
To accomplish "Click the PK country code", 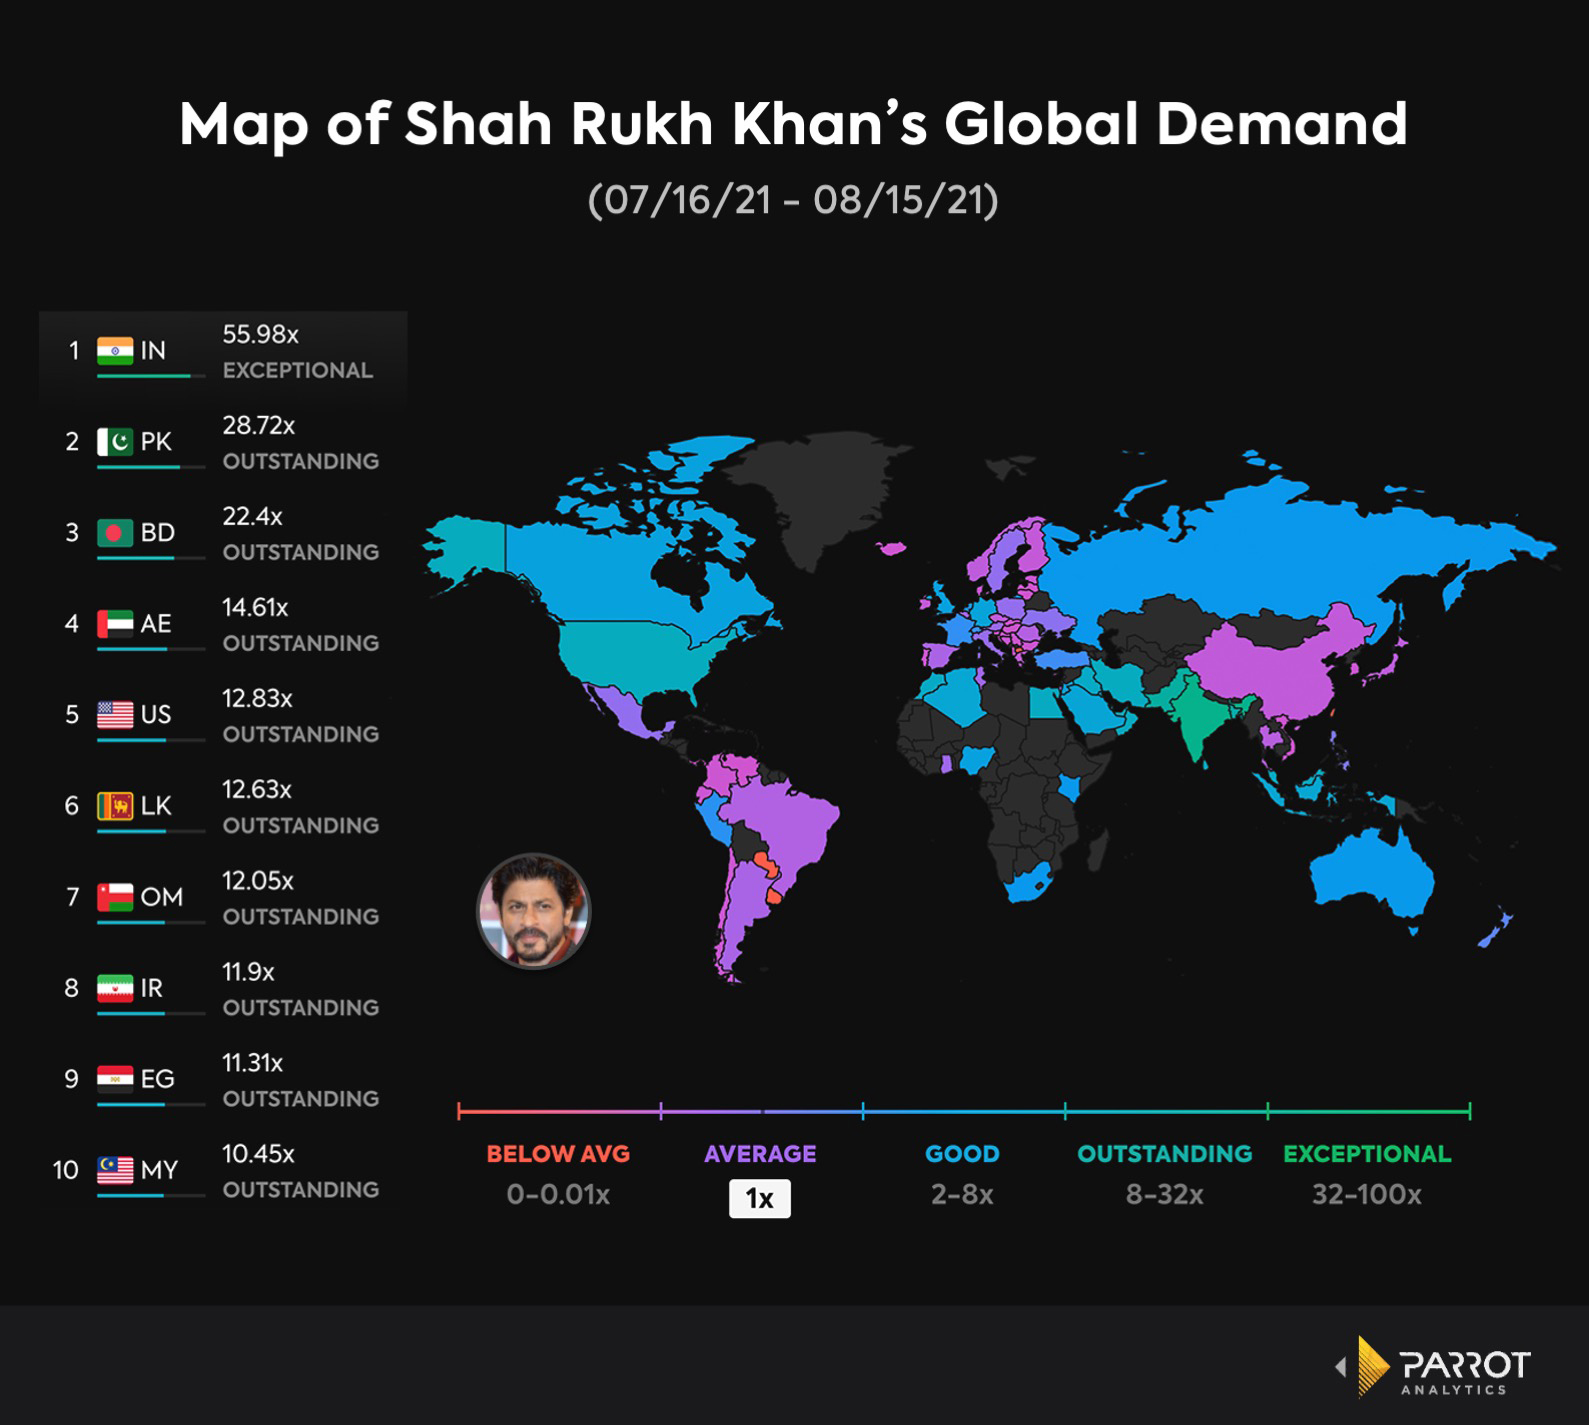I will pos(156,441).
